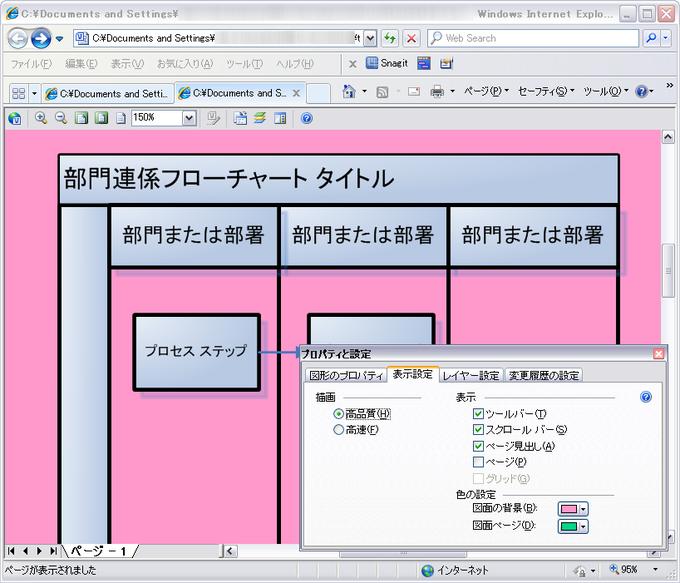Open the ヘルプ(H) menu
This screenshot has height=583, width=680.
tap(295, 64)
